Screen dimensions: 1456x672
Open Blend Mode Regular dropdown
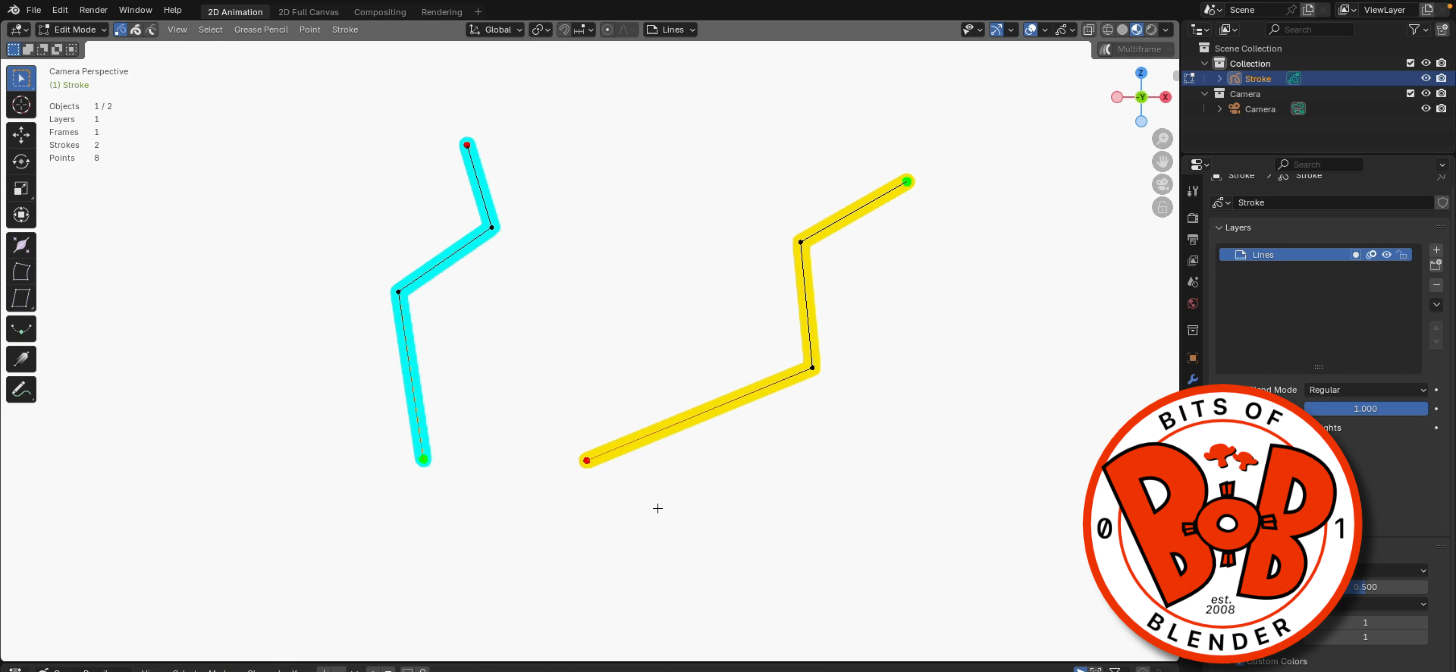pyautogui.click(x=1367, y=390)
